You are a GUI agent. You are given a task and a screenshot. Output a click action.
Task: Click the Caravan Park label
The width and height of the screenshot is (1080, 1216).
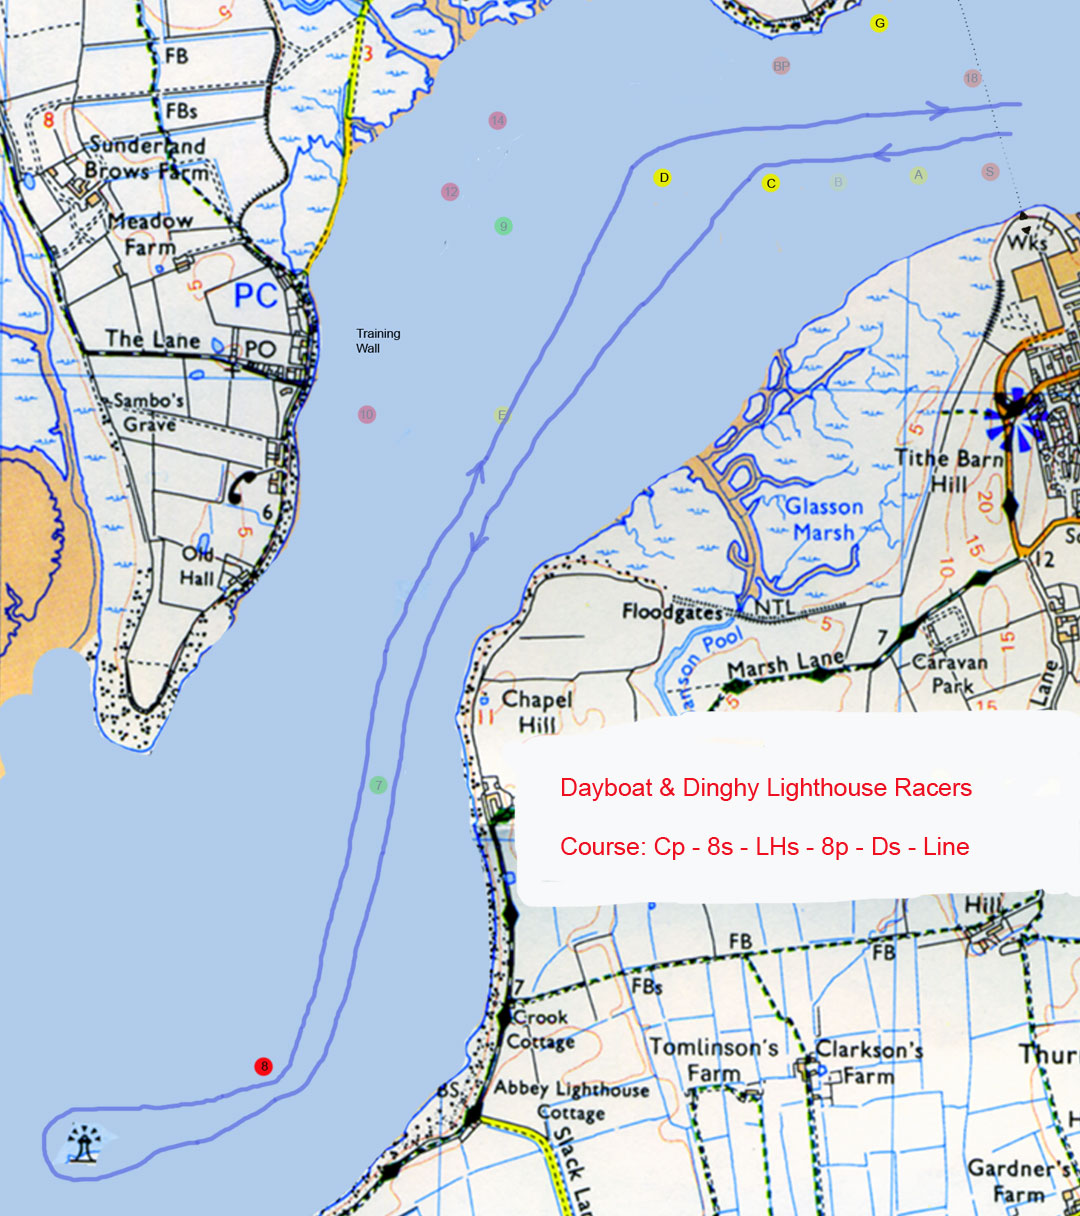click(x=951, y=674)
